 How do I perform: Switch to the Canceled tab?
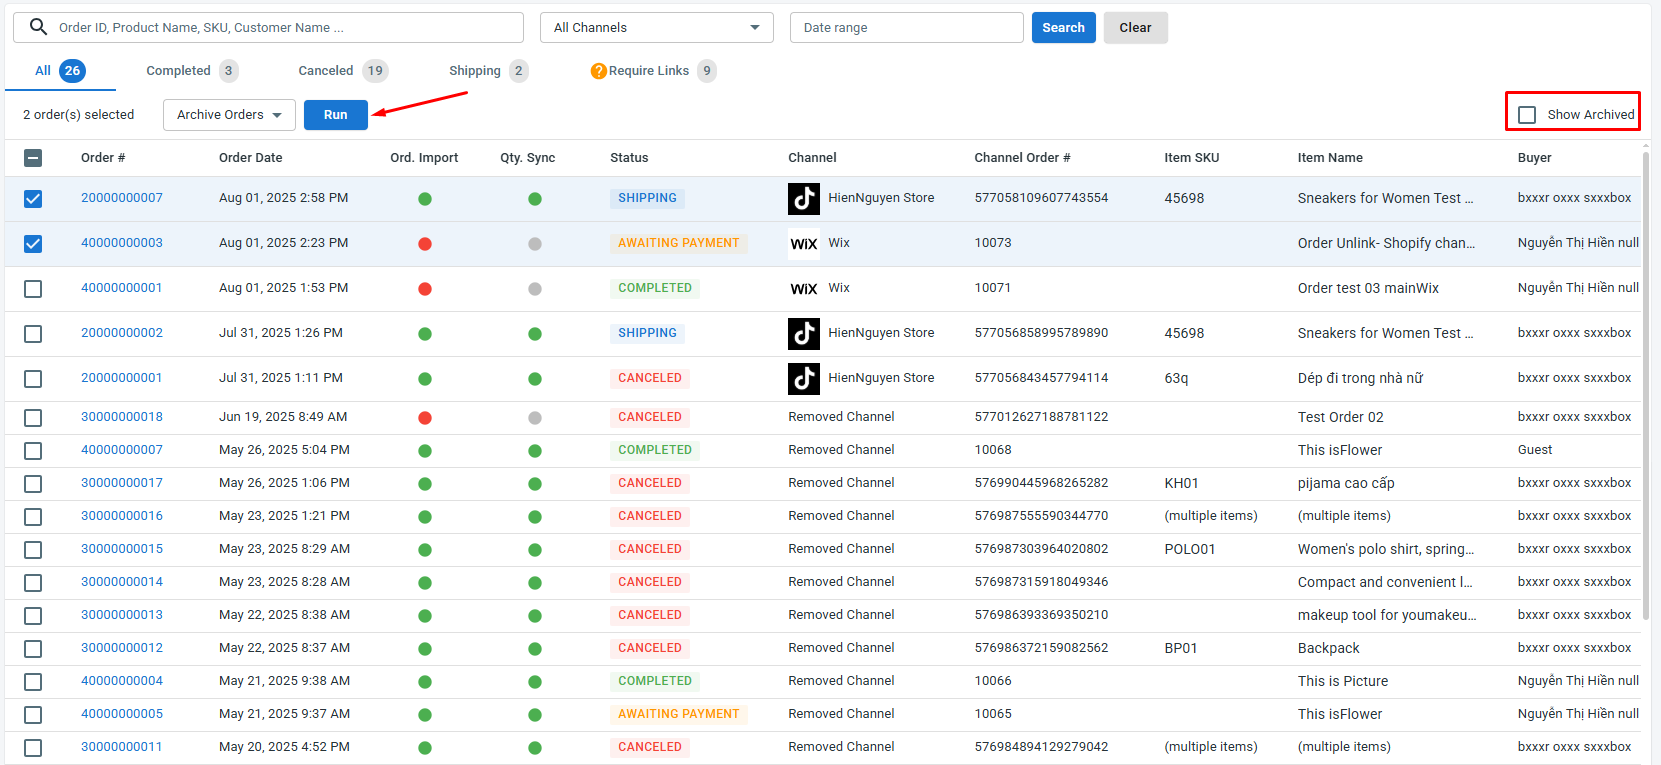pyautogui.click(x=326, y=71)
